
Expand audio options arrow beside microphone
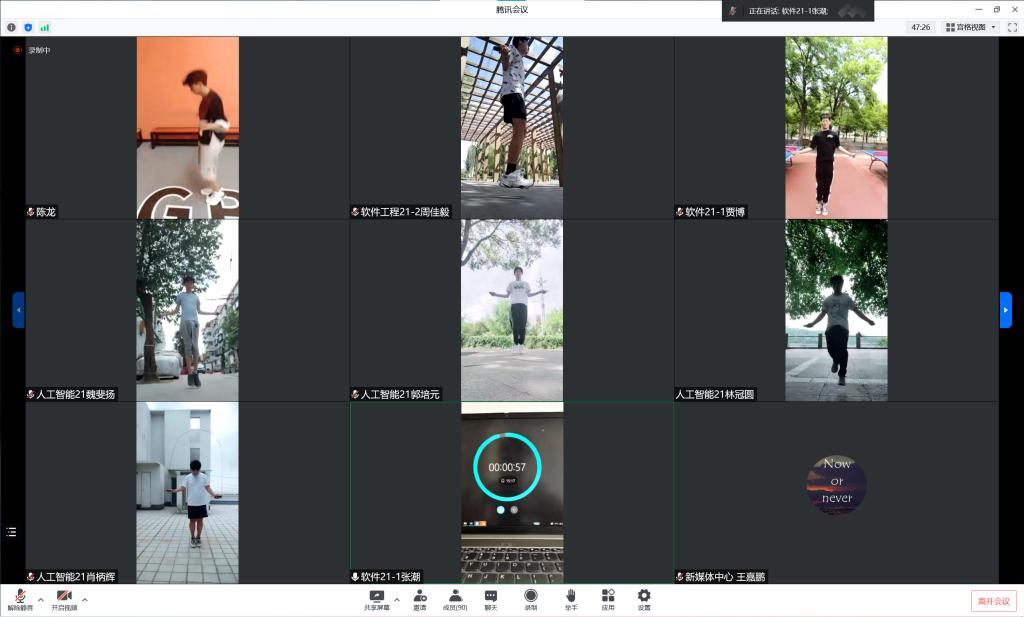click(41, 600)
